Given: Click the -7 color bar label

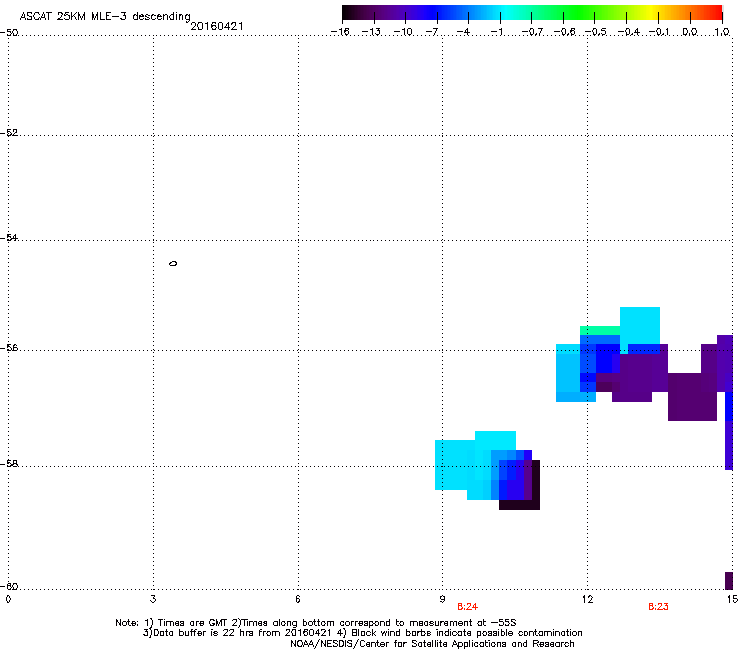Looking at the screenshot, I should (x=432, y=32).
